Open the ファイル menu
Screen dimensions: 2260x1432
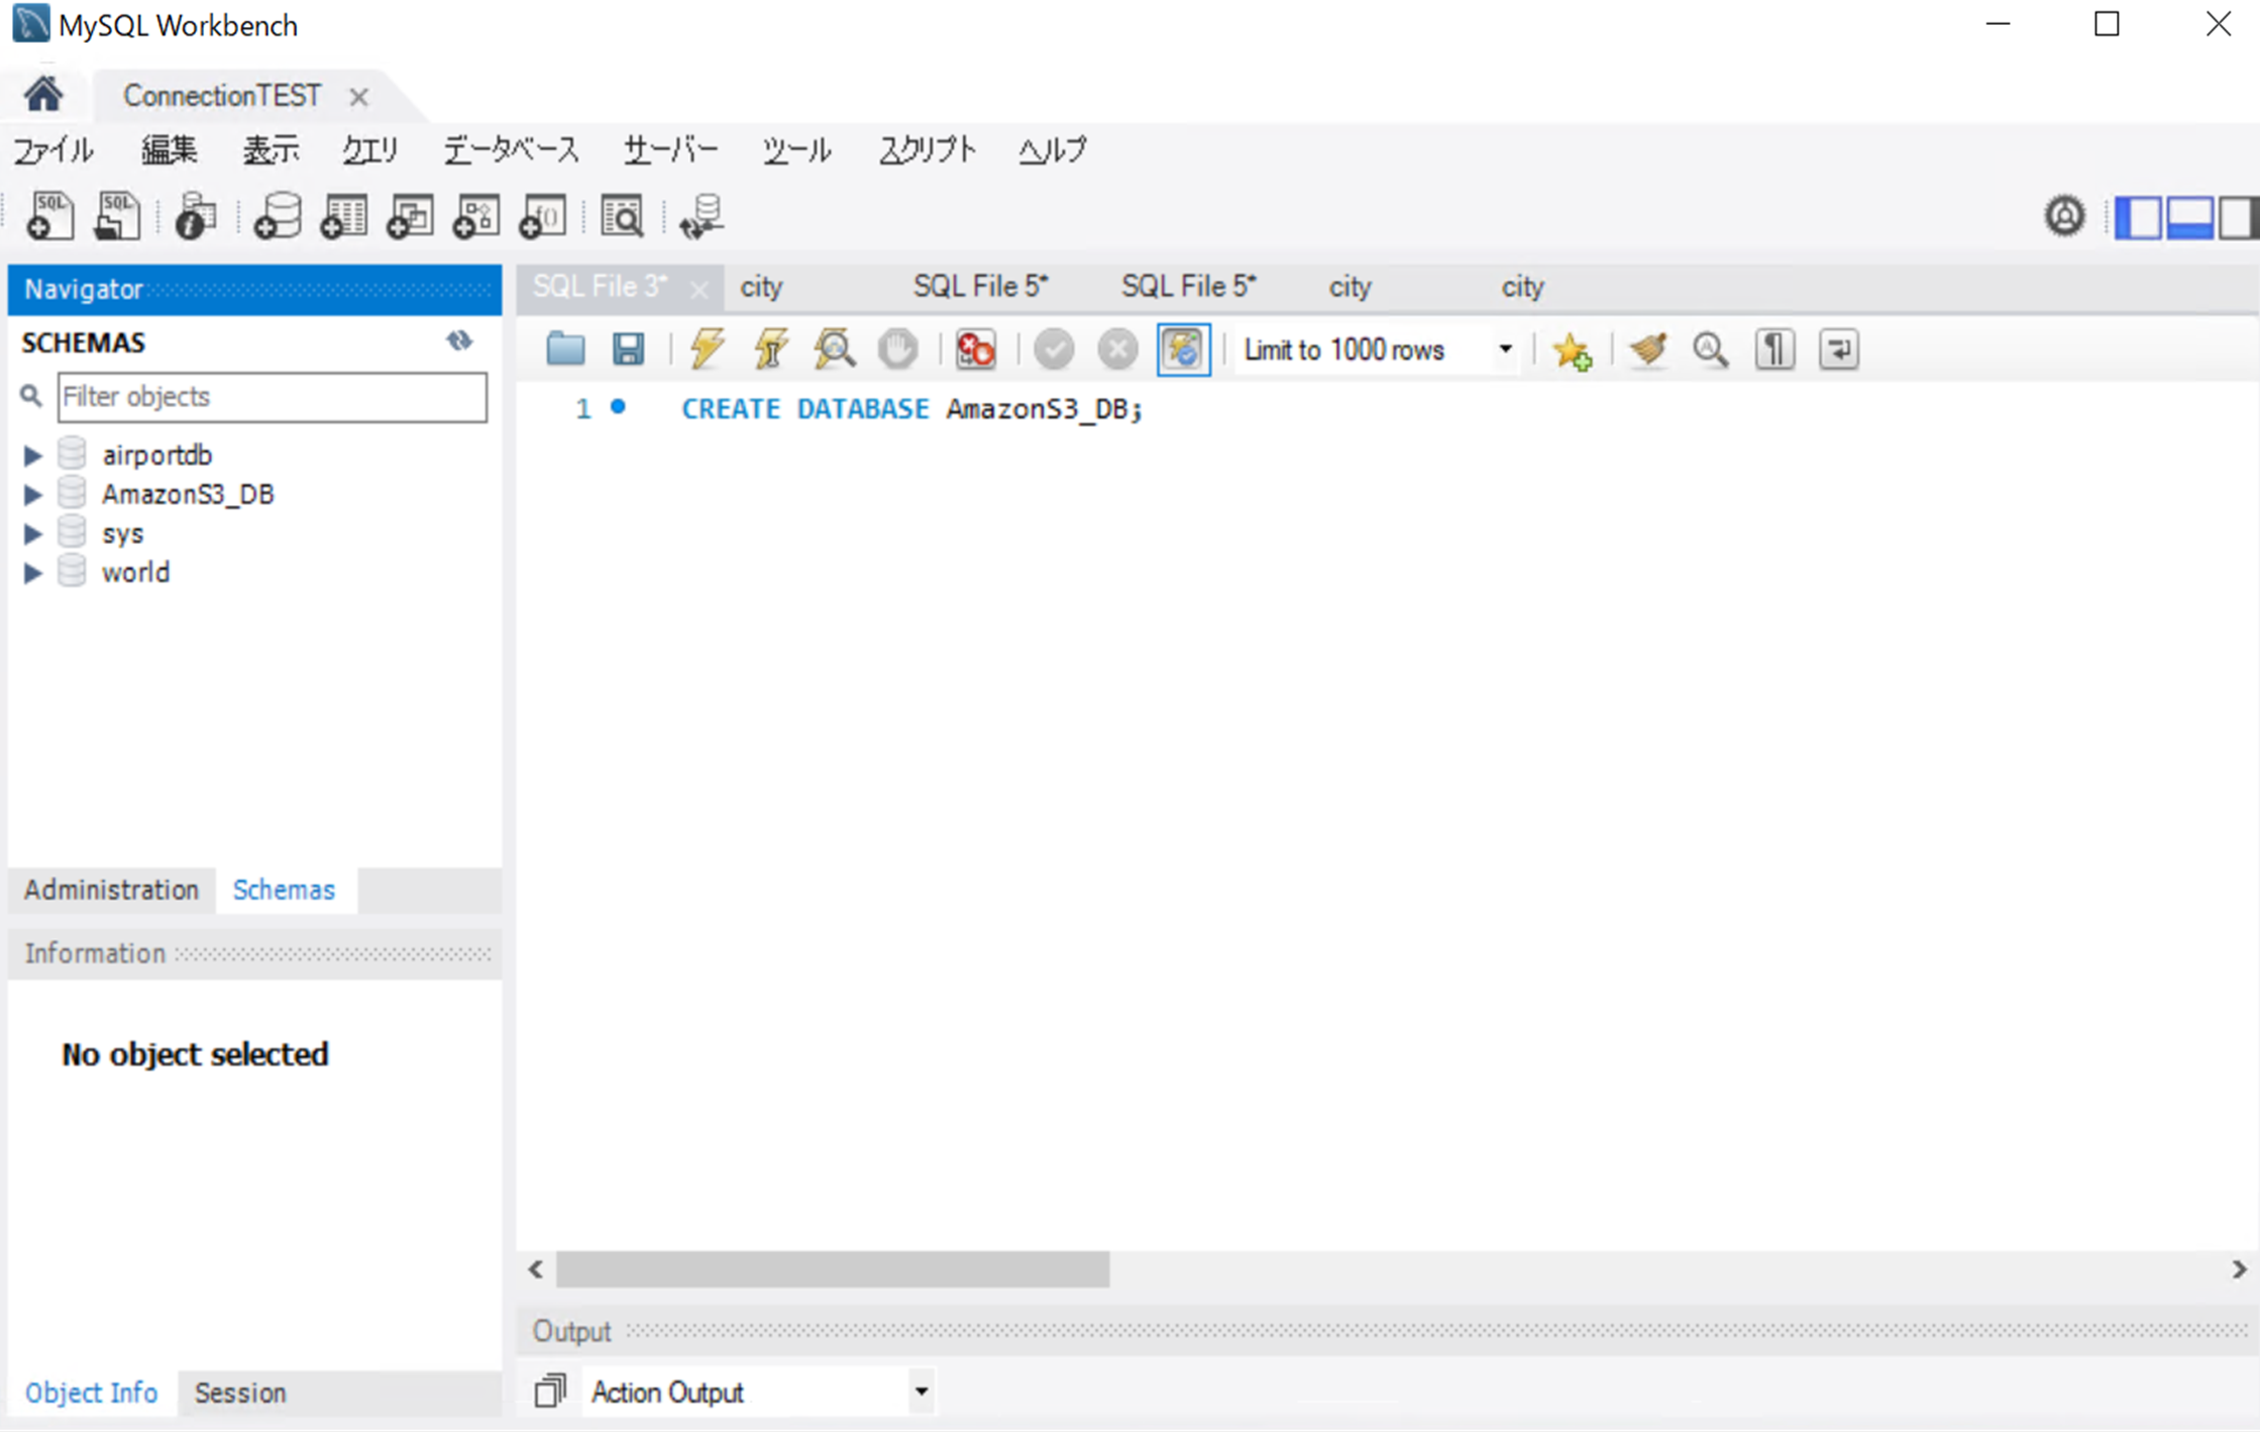[x=53, y=150]
